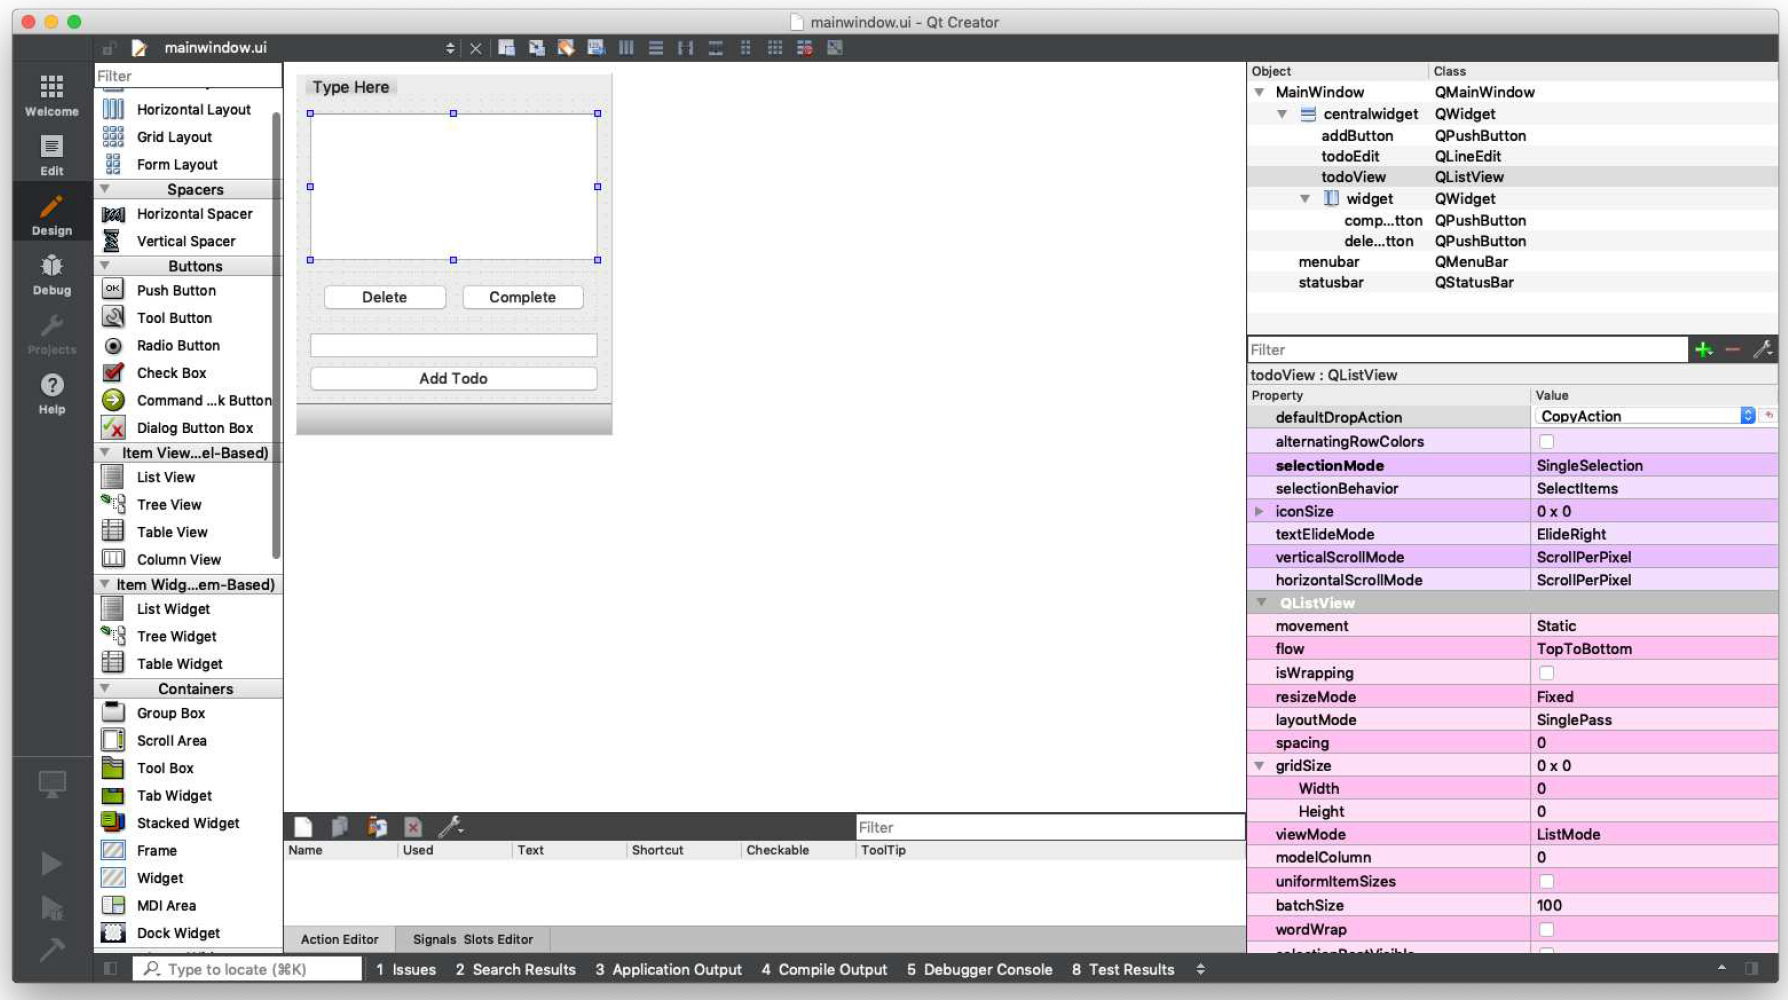Apply Lay Out Vertically from toolbar

click(656, 48)
